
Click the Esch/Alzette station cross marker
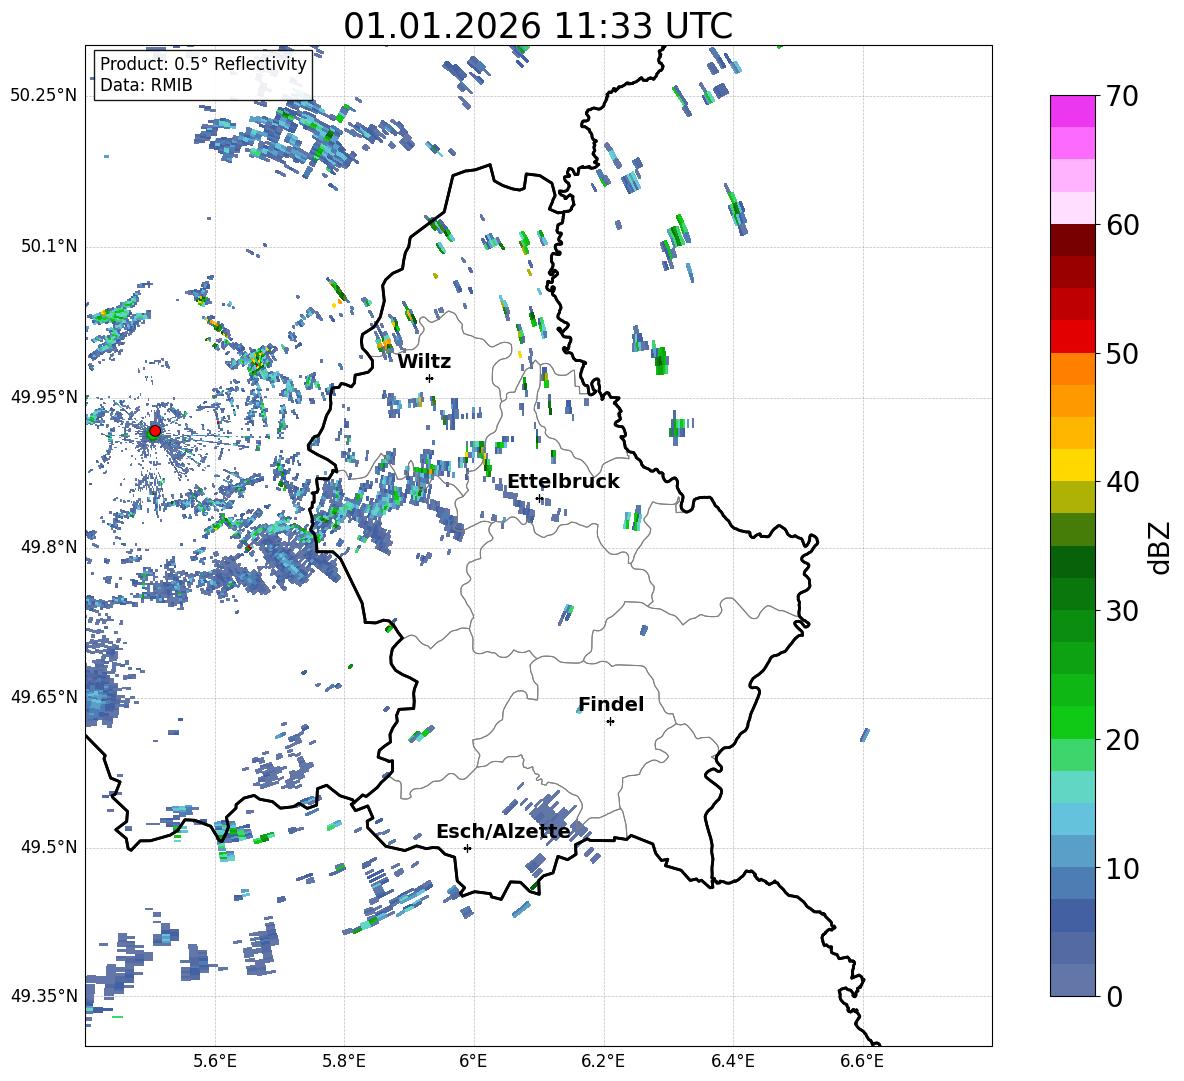coord(467,848)
